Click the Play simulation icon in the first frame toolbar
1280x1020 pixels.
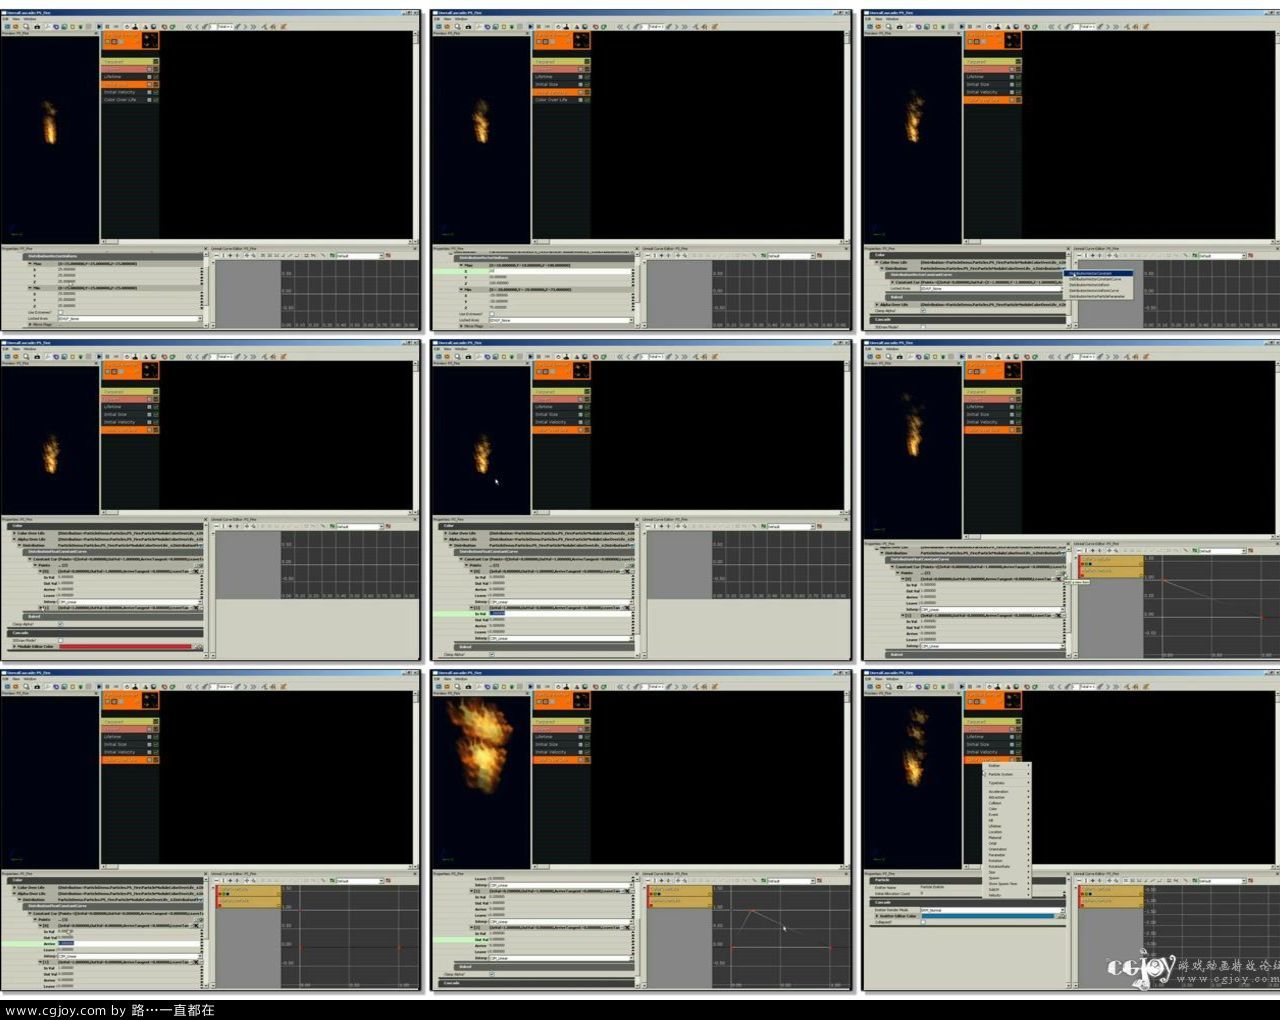[x=99, y=26]
